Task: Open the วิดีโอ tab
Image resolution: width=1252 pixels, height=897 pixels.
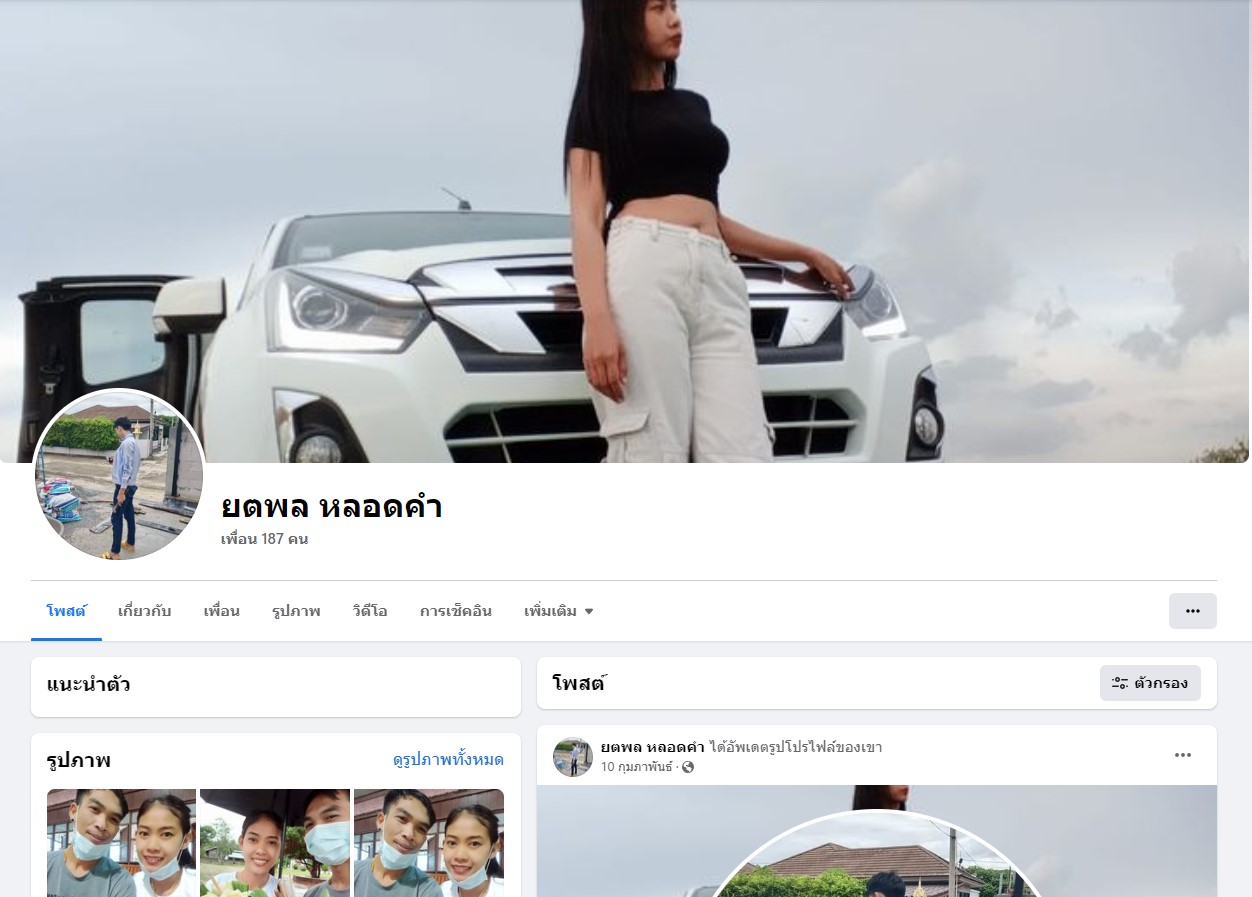Action: (369, 611)
